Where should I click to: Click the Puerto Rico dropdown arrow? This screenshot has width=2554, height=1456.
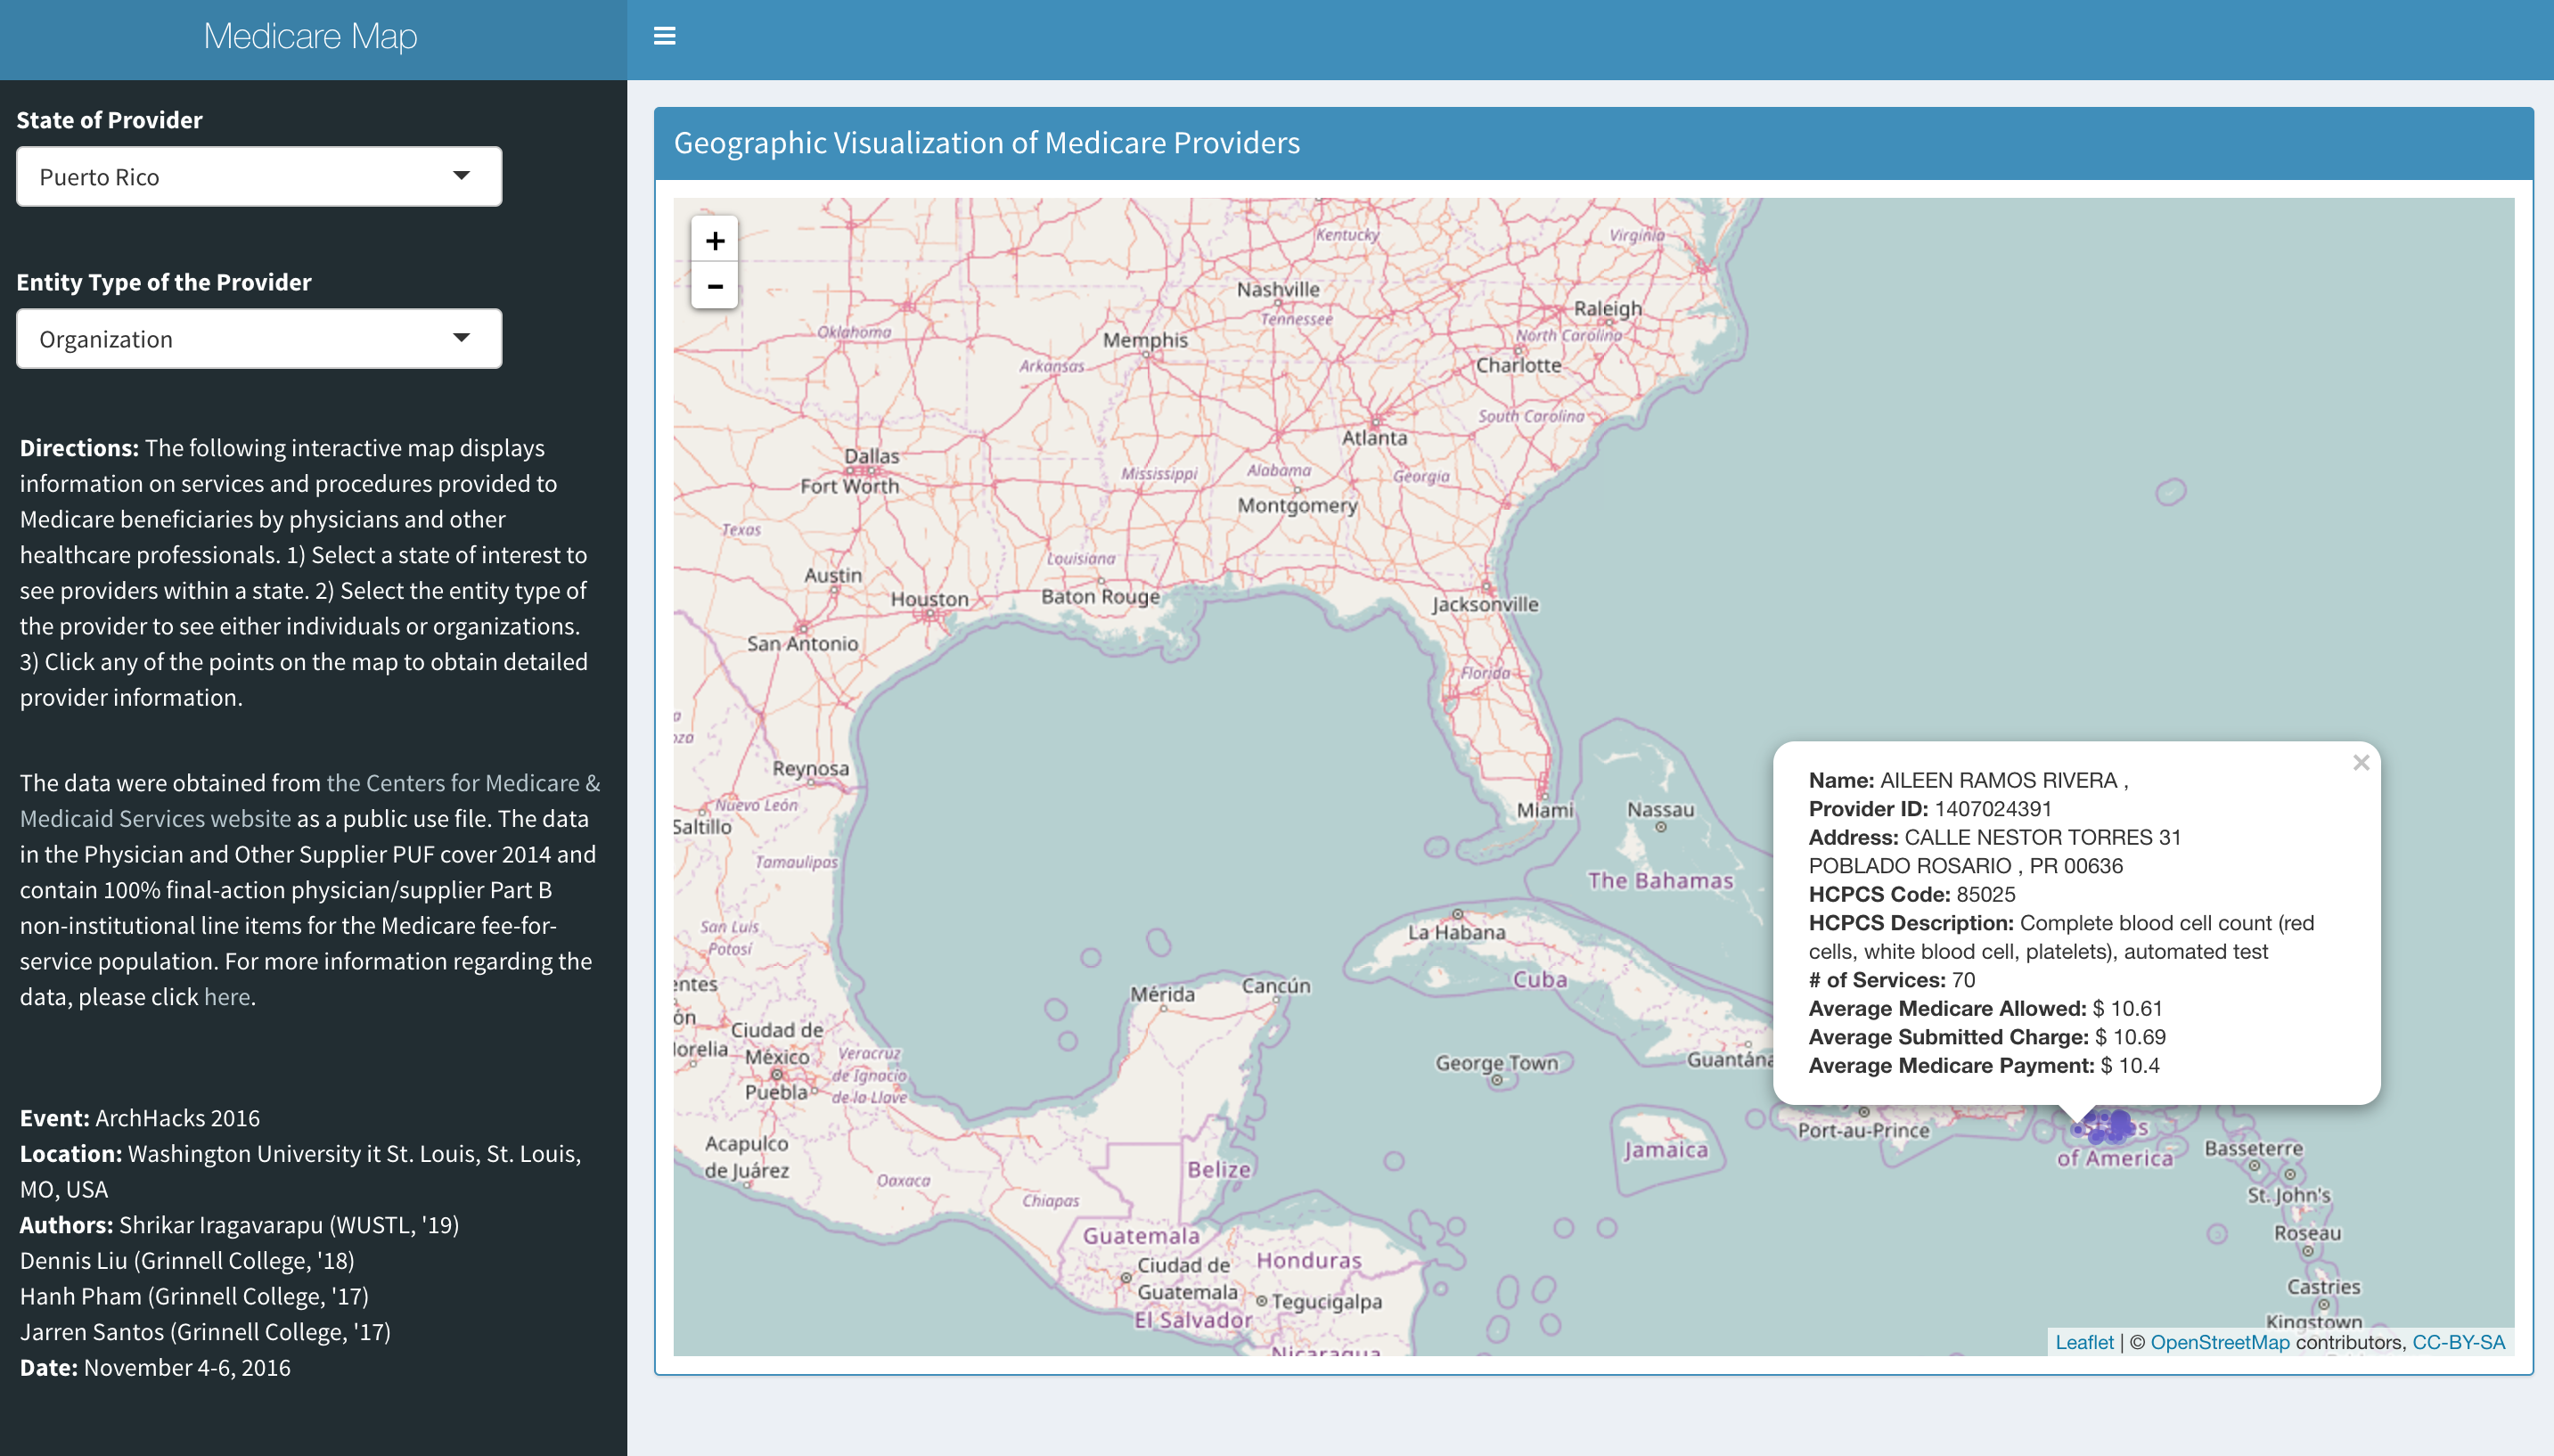coord(461,176)
